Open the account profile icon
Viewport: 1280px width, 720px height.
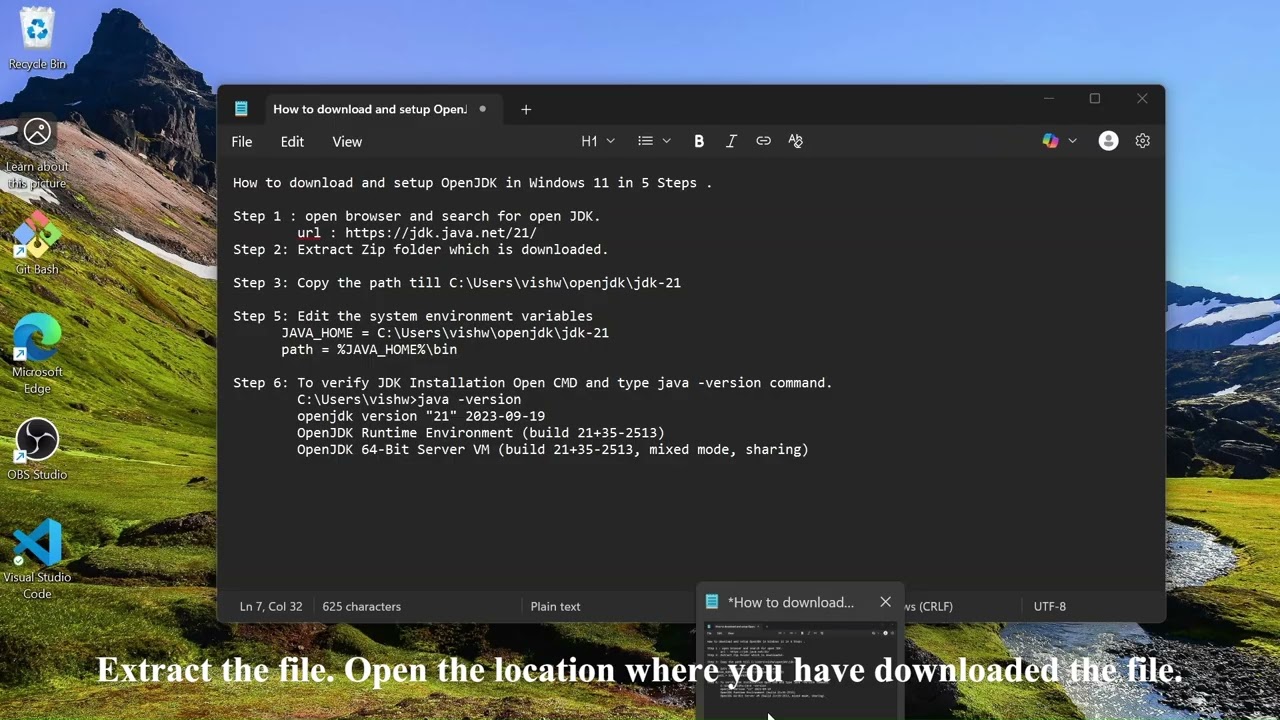coord(1108,141)
